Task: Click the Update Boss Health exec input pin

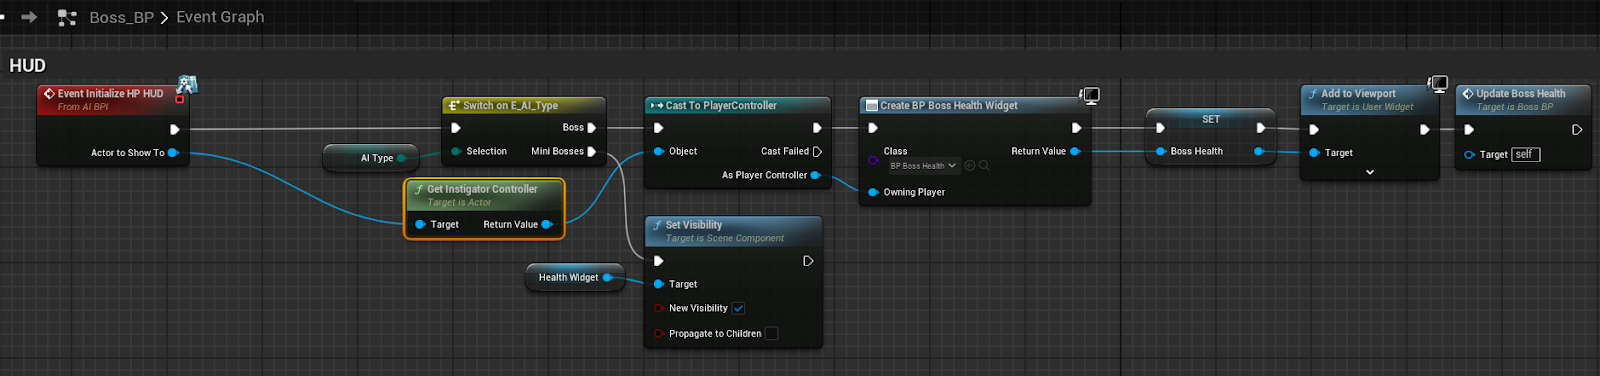Action: tap(1468, 129)
